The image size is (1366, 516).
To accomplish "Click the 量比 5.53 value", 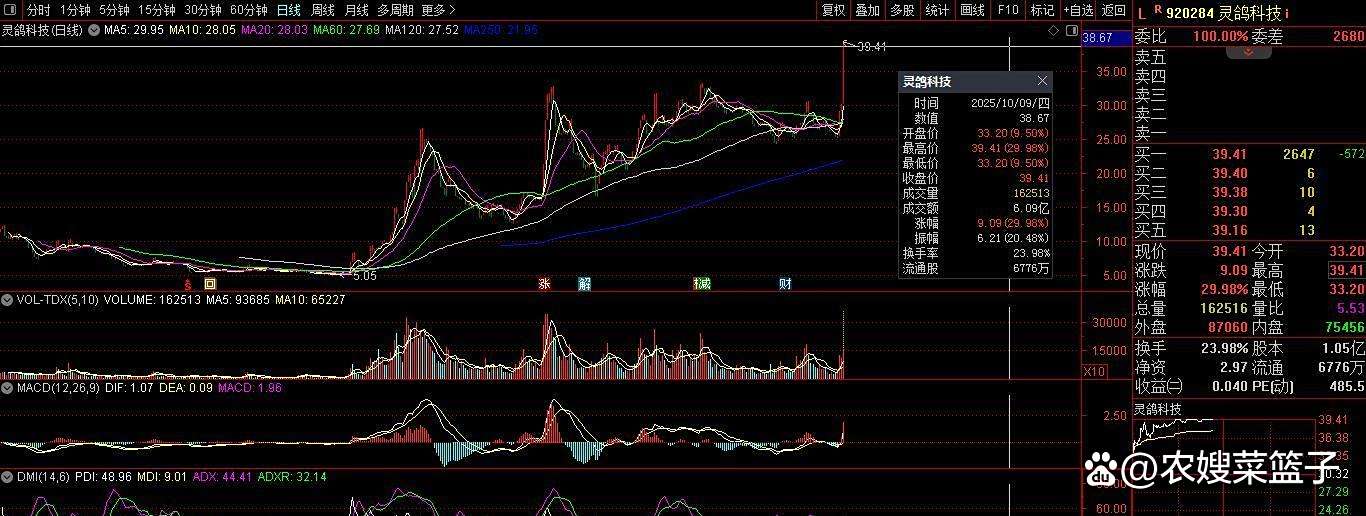I will [1350, 308].
